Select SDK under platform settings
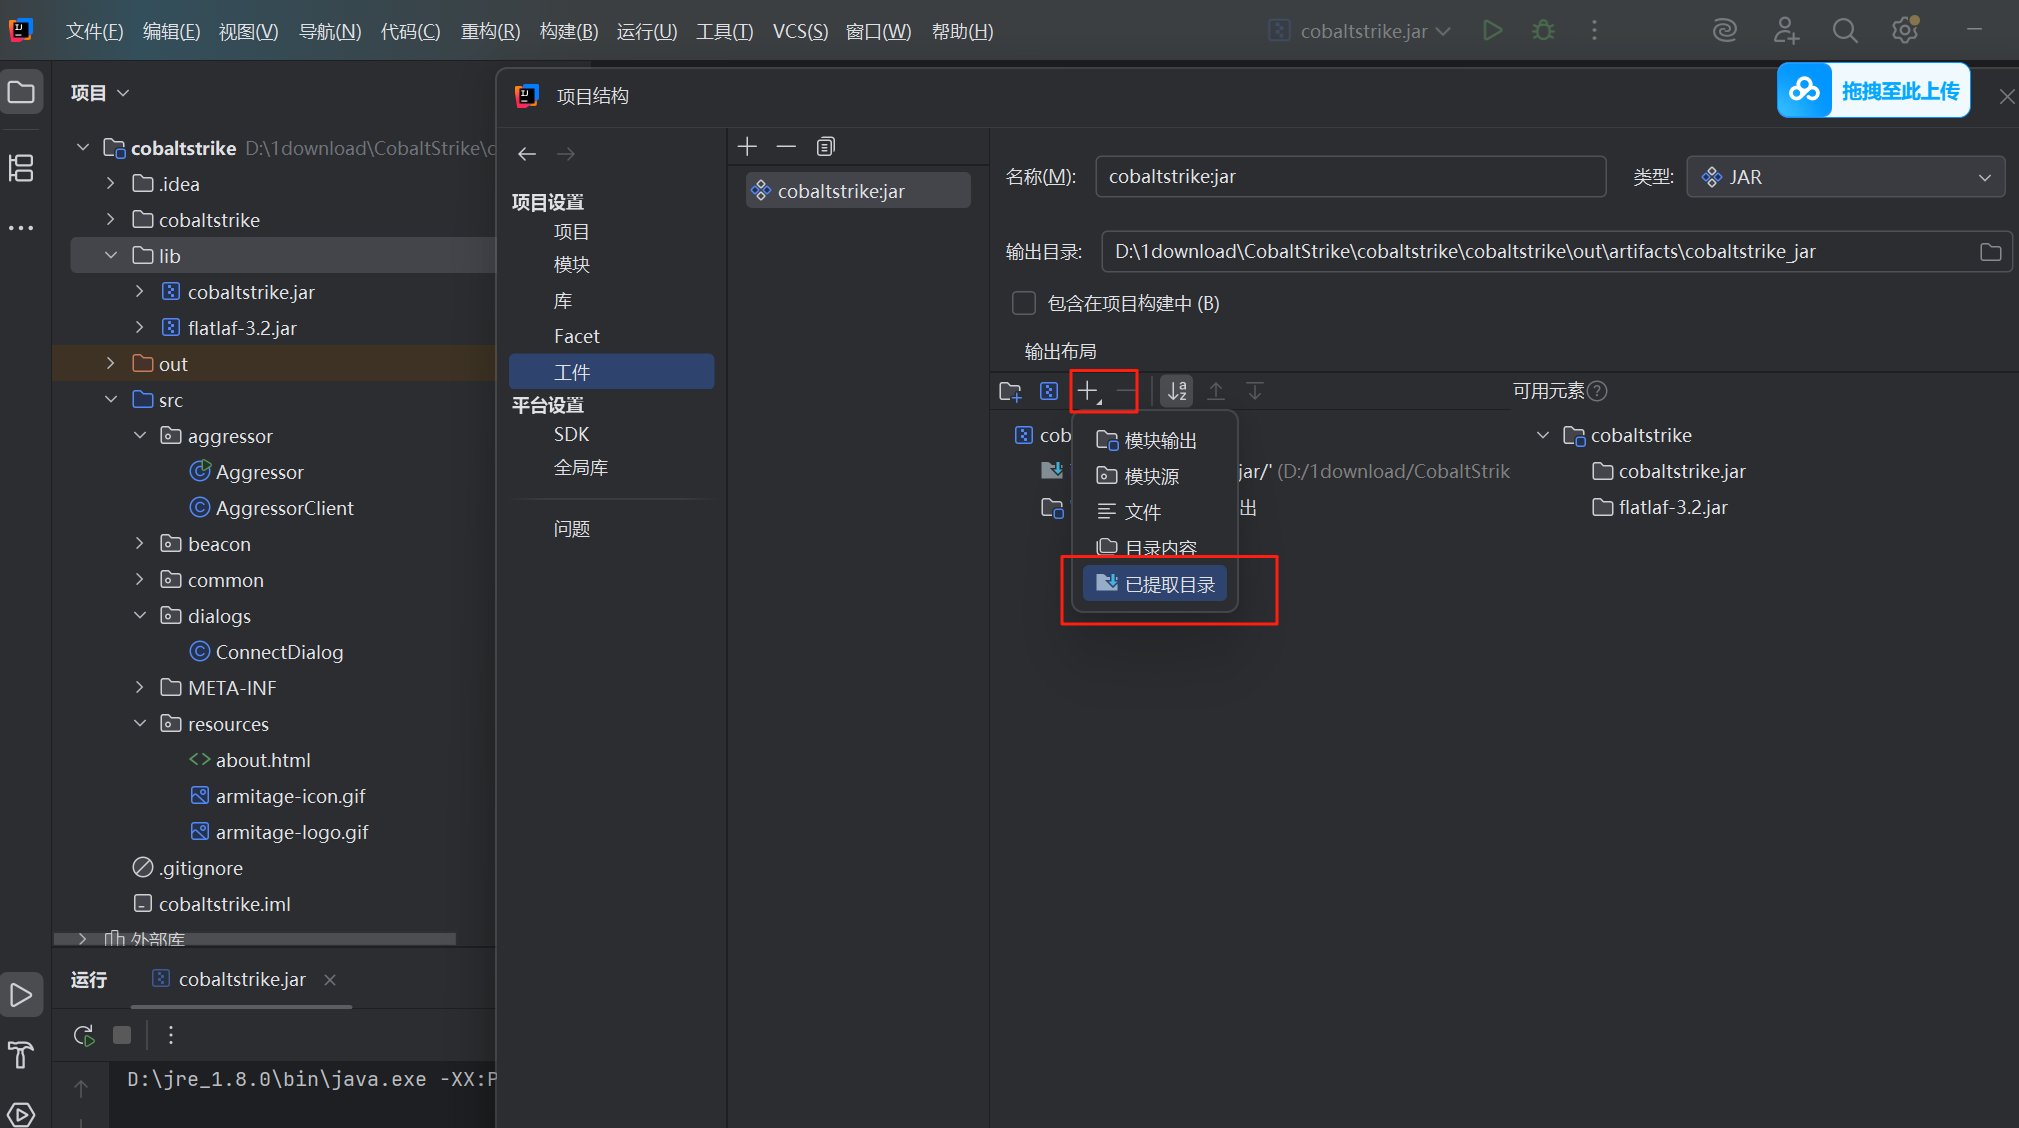The width and height of the screenshot is (2019, 1128). (572, 434)
